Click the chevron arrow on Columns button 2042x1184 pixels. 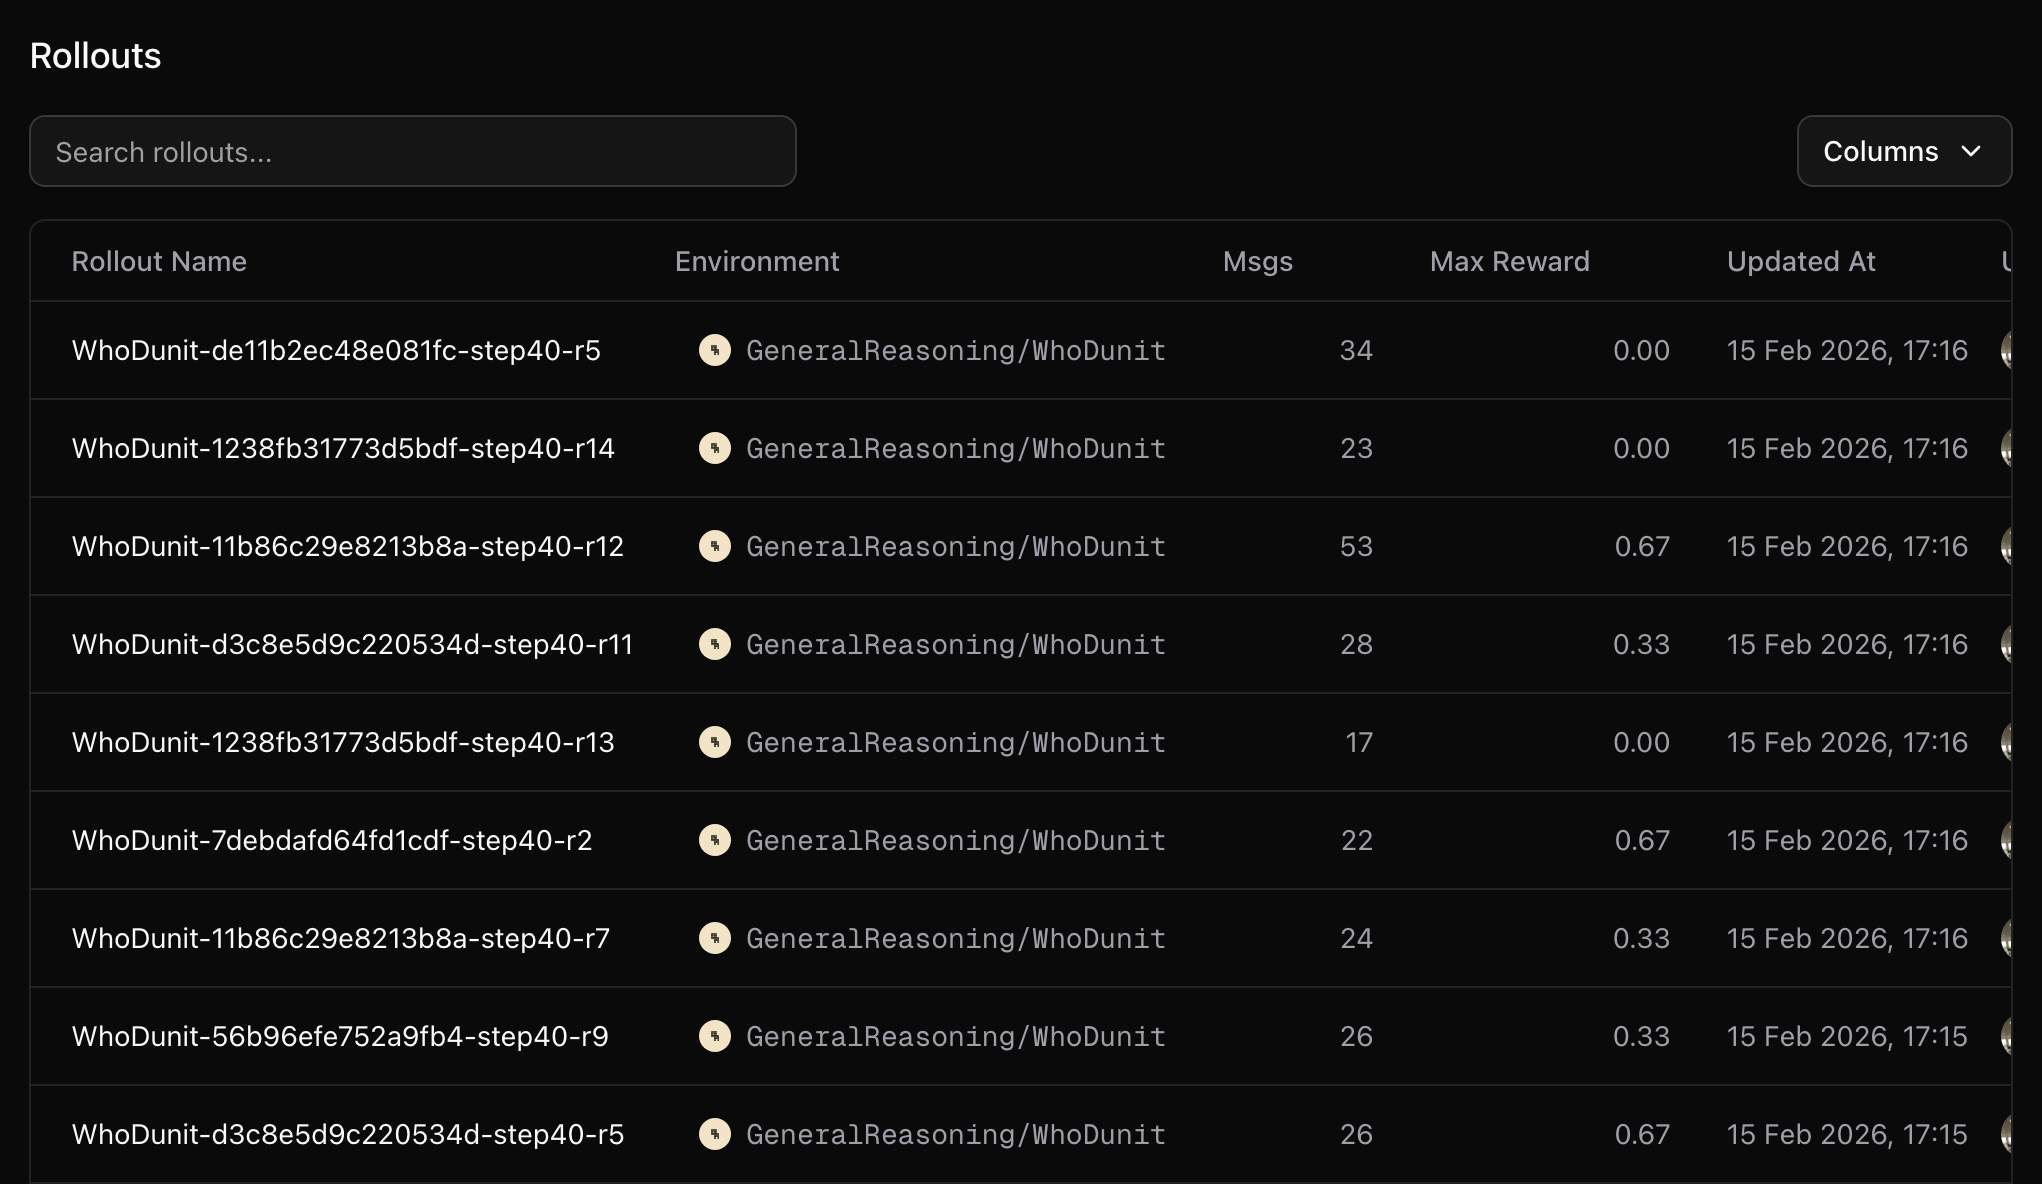tap(1971, 151)
